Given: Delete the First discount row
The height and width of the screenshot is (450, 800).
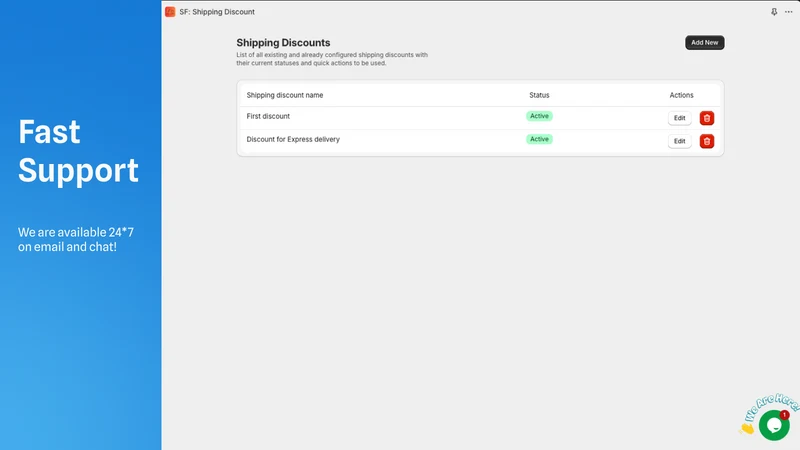Looking at the screenshot, I should [x=707, y=118].
